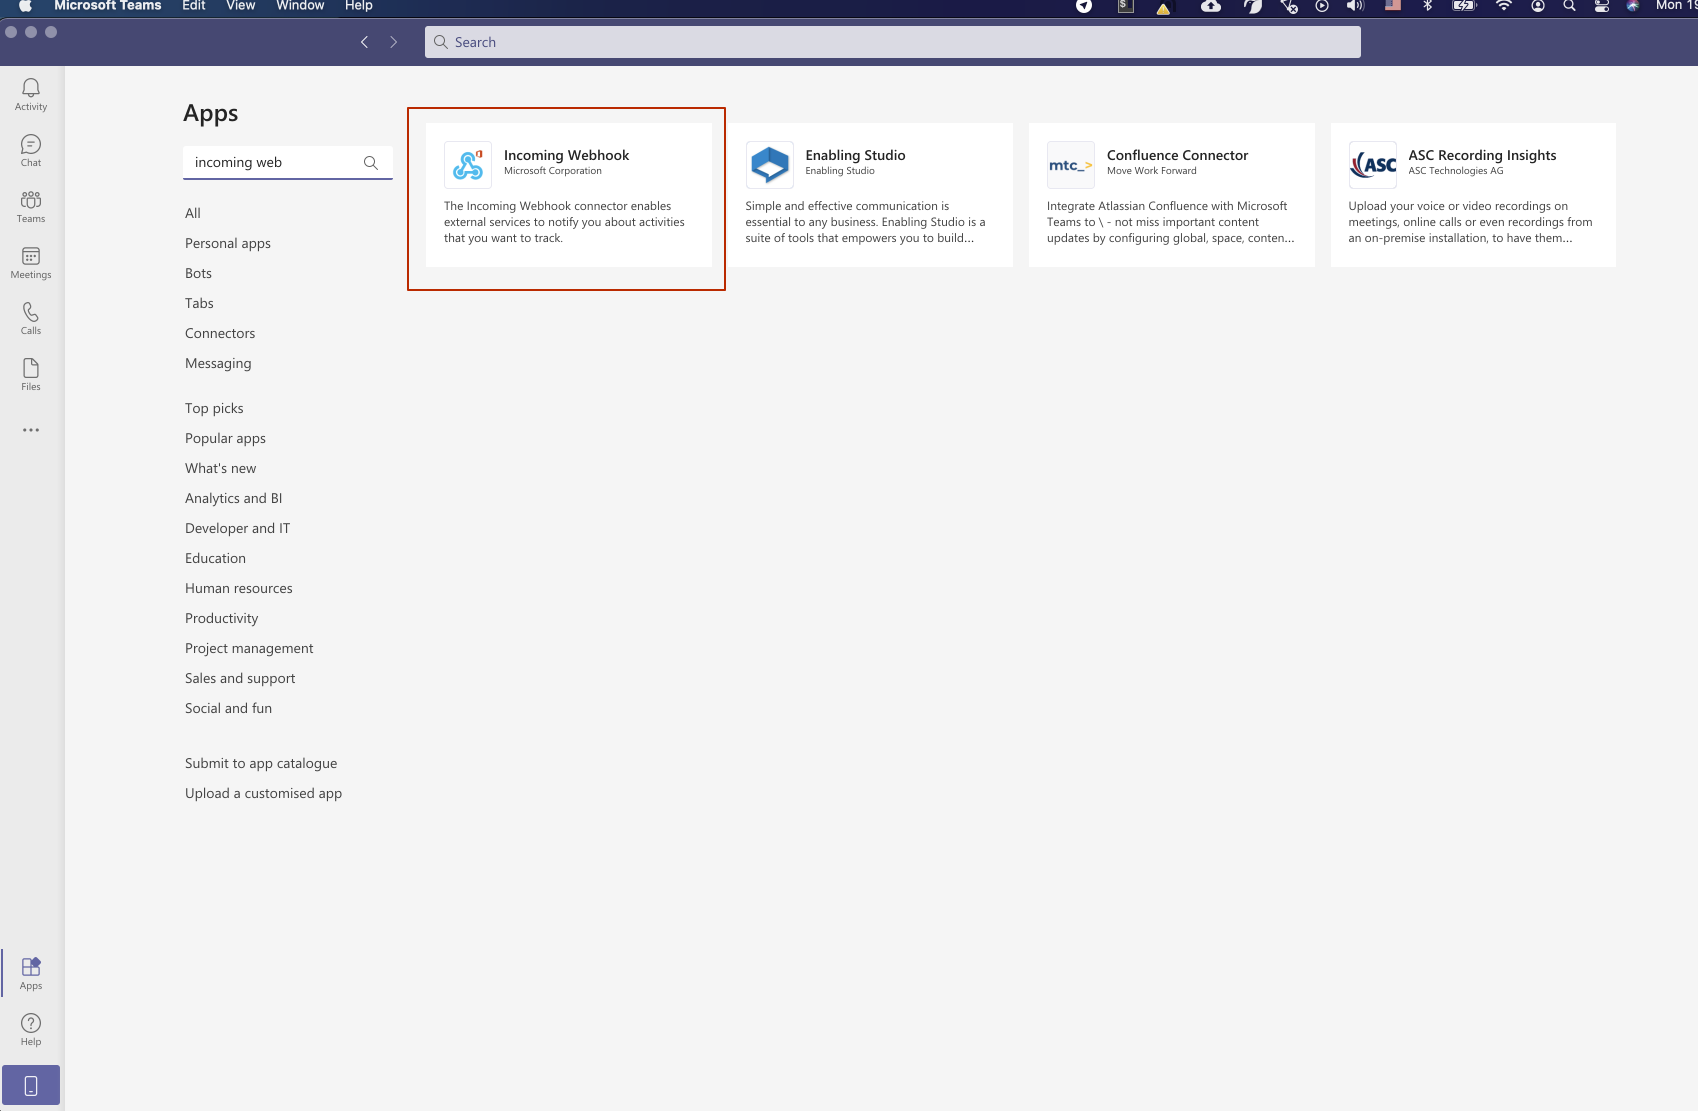Open the Incoming Webhook title
Viewport: 1698px width, 1111px height.
[x=566, y=155]
